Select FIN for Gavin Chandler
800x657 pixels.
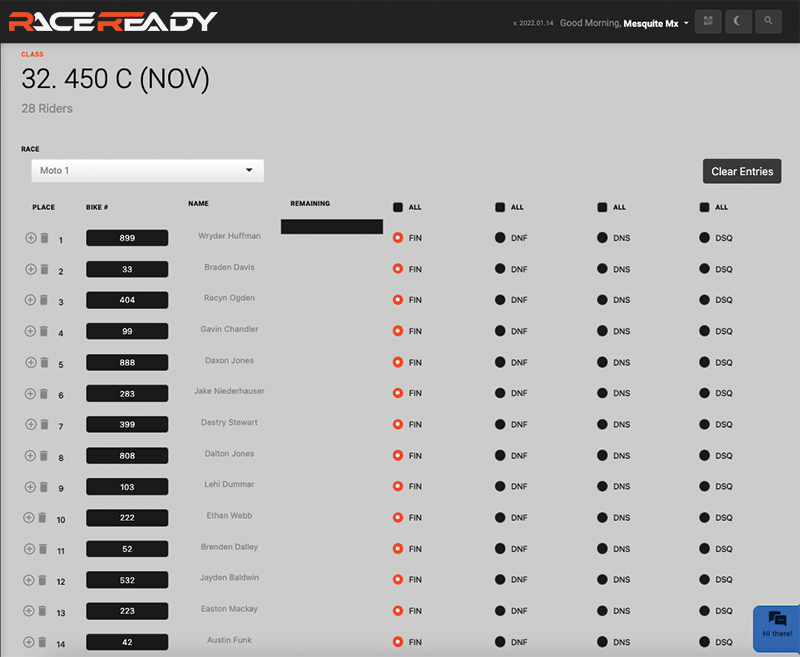(398, 331)
